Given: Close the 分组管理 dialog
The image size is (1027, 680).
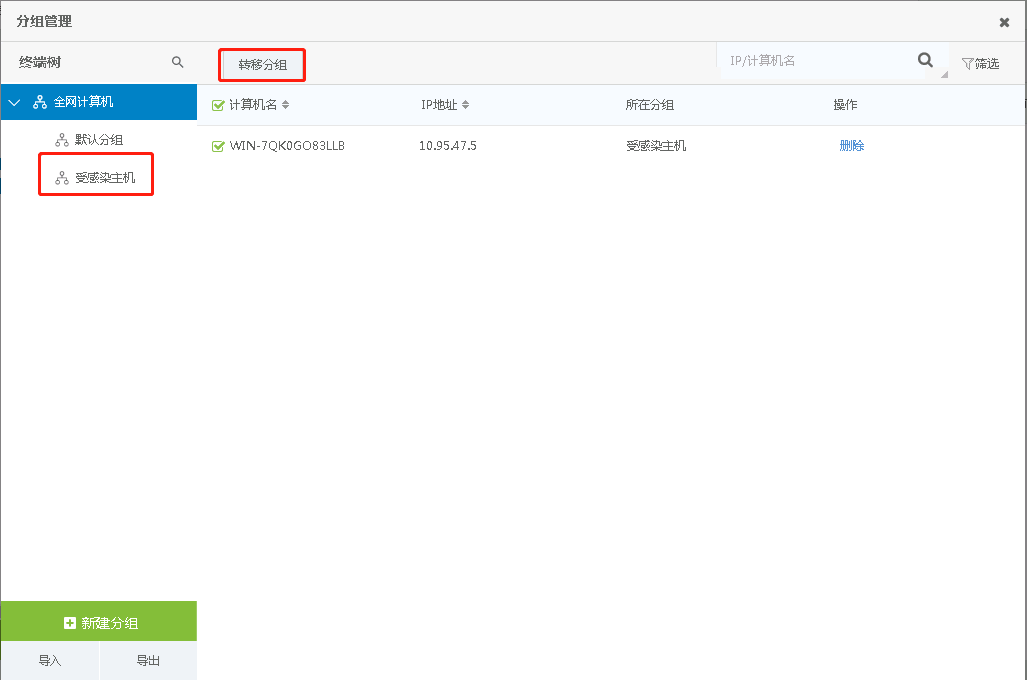Looking at the screenshot, I should [x=1004, y=22].
